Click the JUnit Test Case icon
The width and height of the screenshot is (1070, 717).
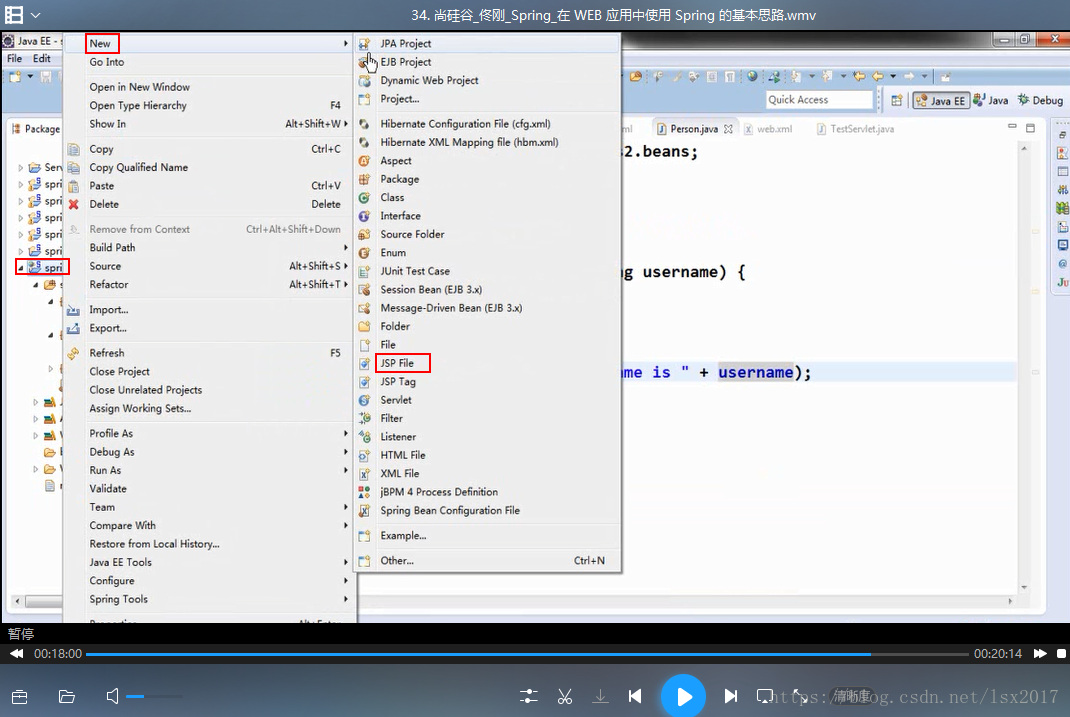click(x=364, y=272)
